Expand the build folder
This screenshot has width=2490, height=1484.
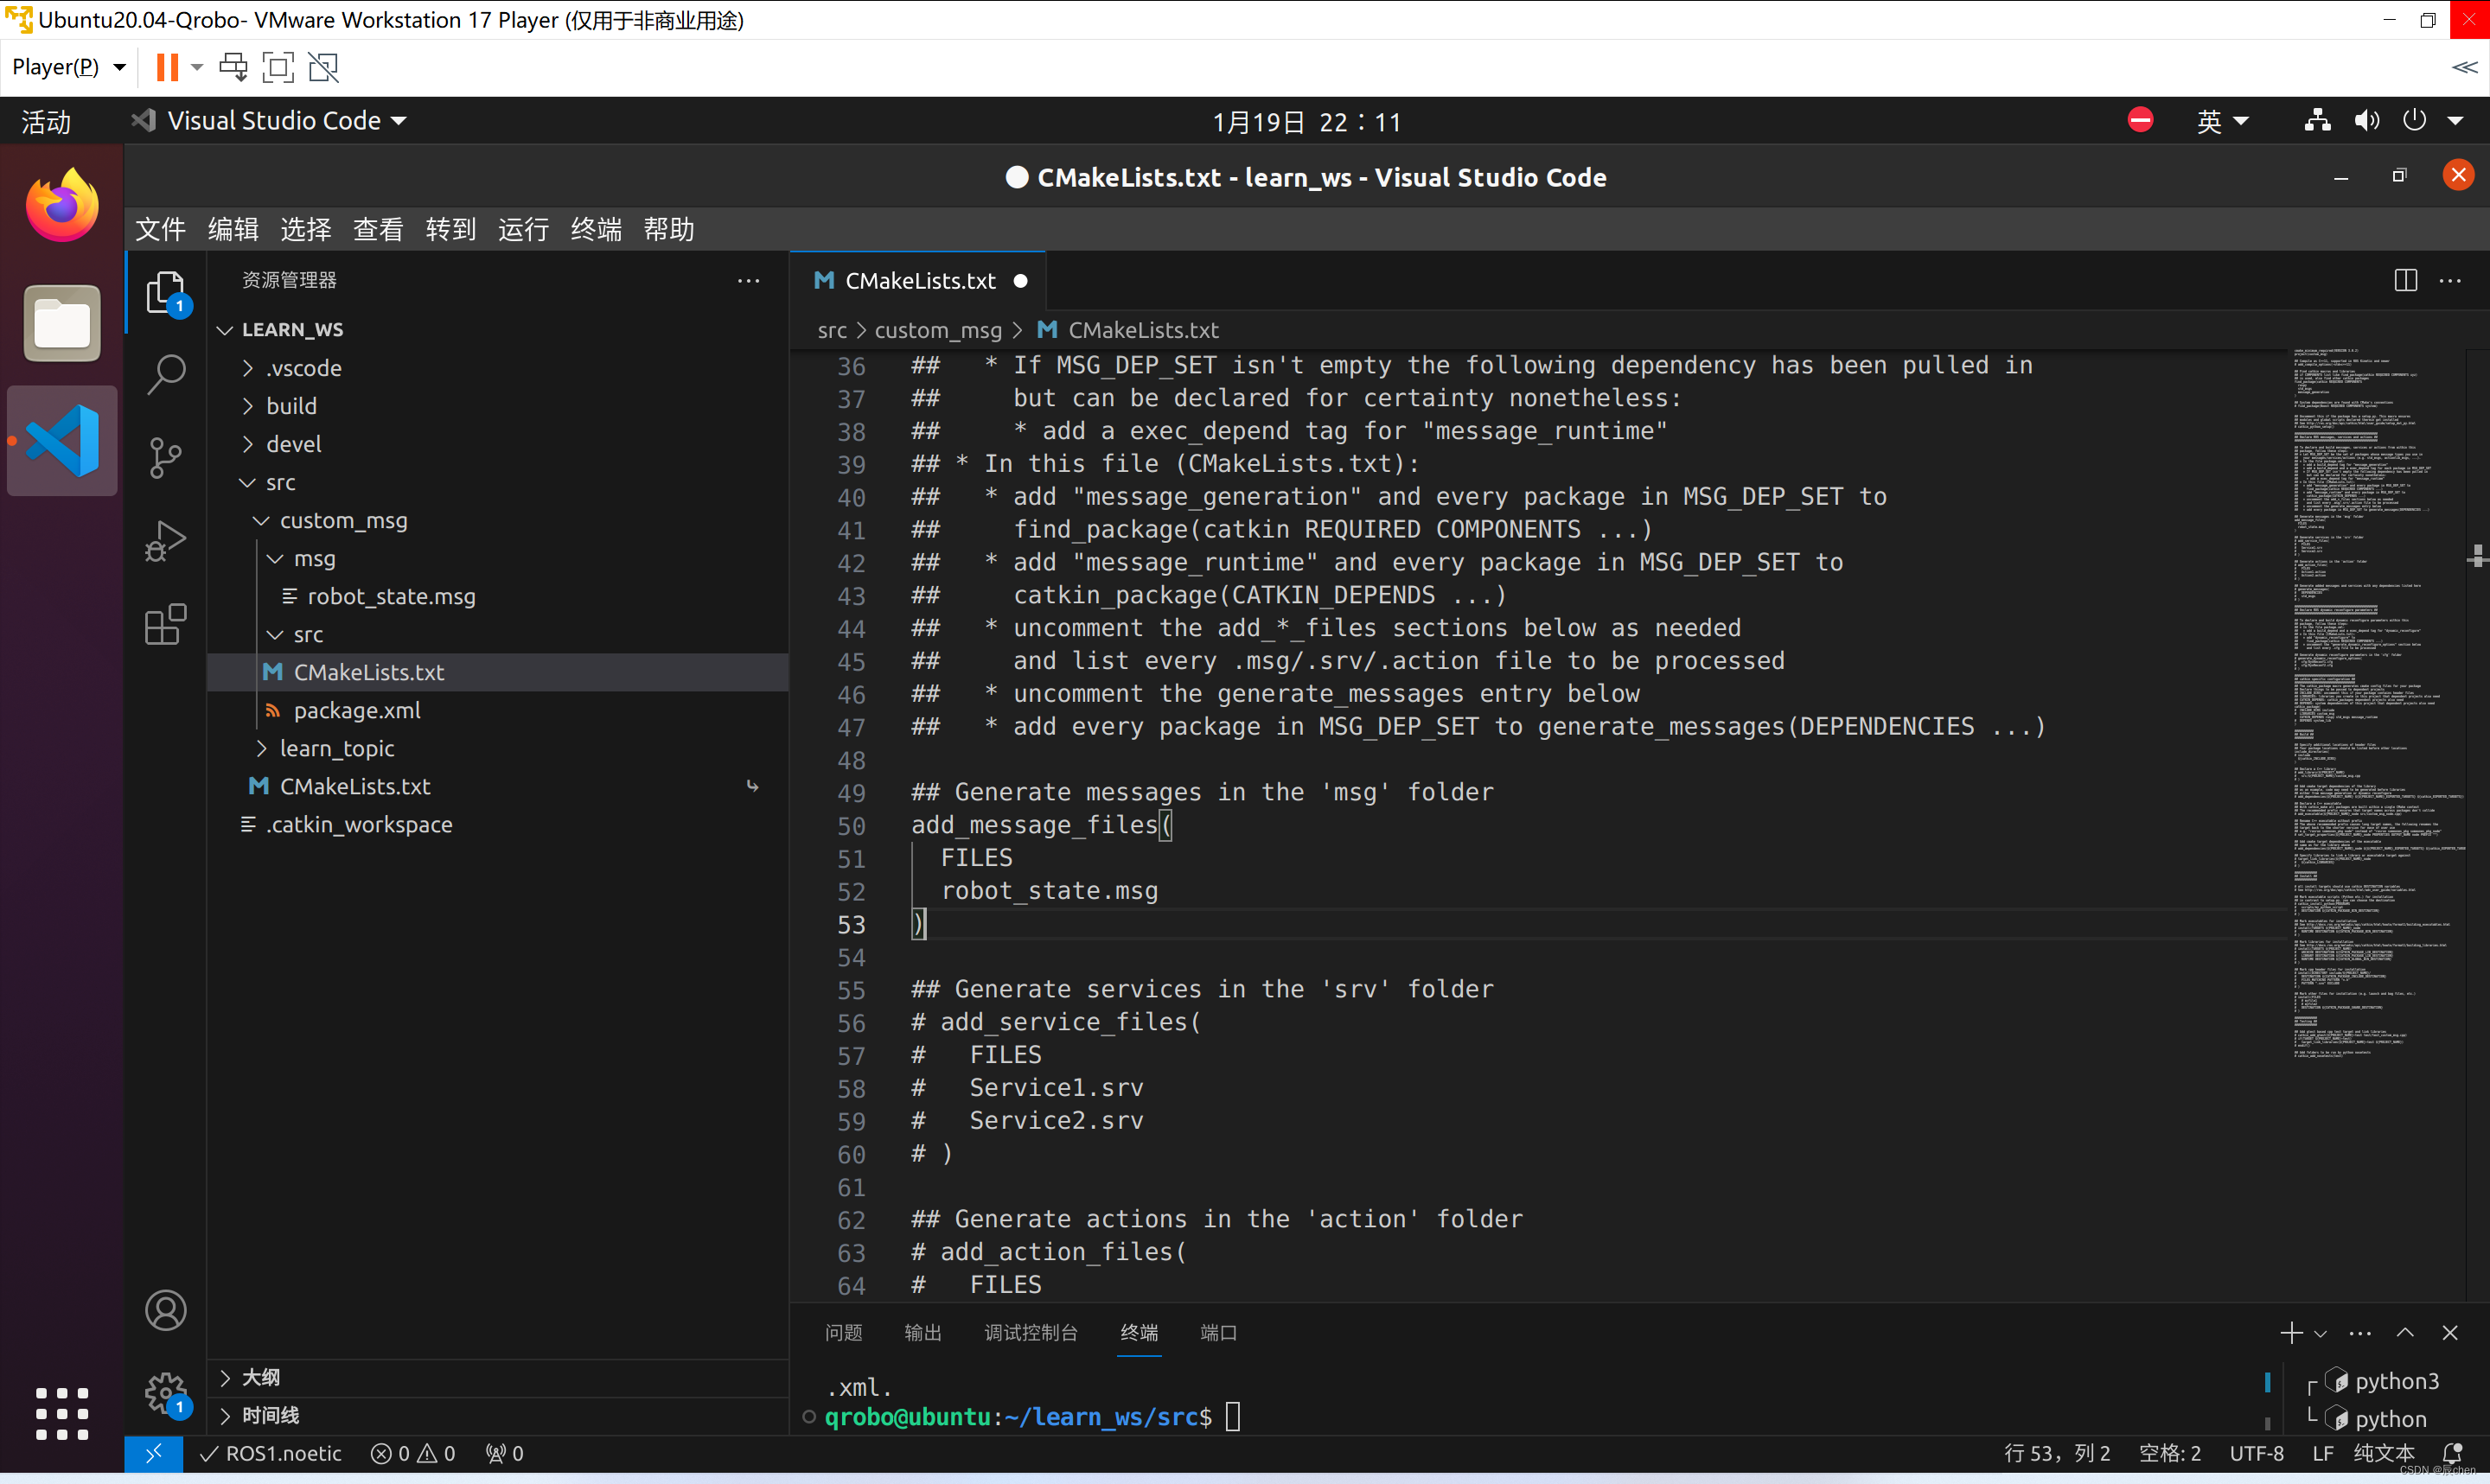click(291, 406)
